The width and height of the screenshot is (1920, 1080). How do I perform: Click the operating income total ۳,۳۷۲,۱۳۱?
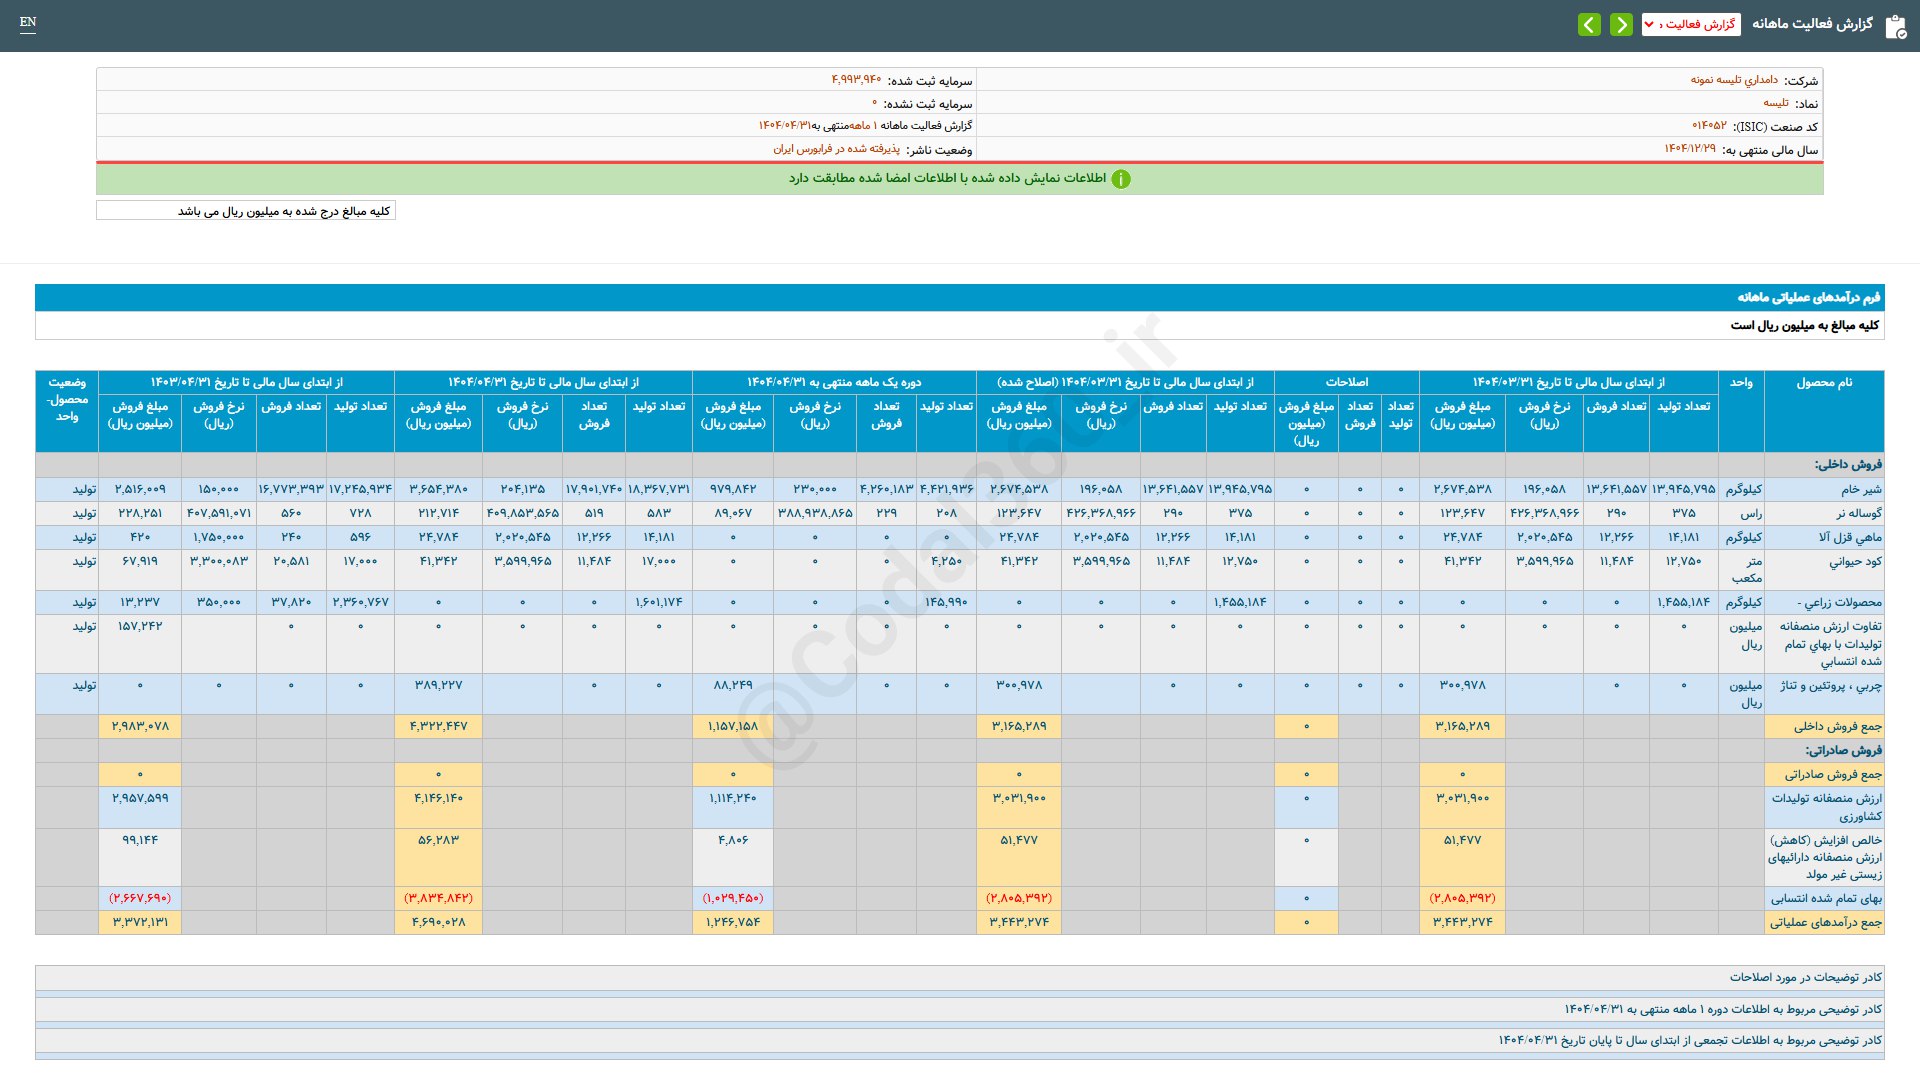[x=140, y=922]
